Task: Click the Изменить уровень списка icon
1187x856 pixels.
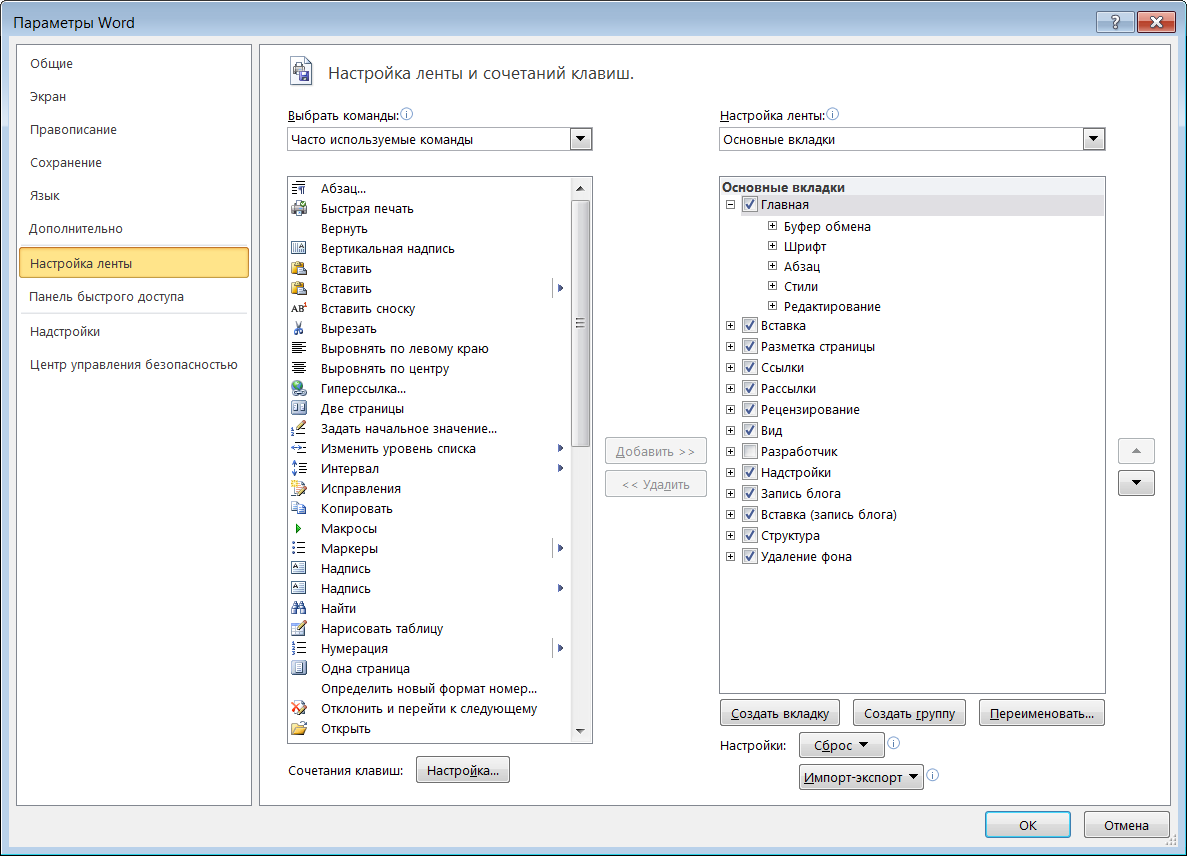Action: tap(299, 448)
